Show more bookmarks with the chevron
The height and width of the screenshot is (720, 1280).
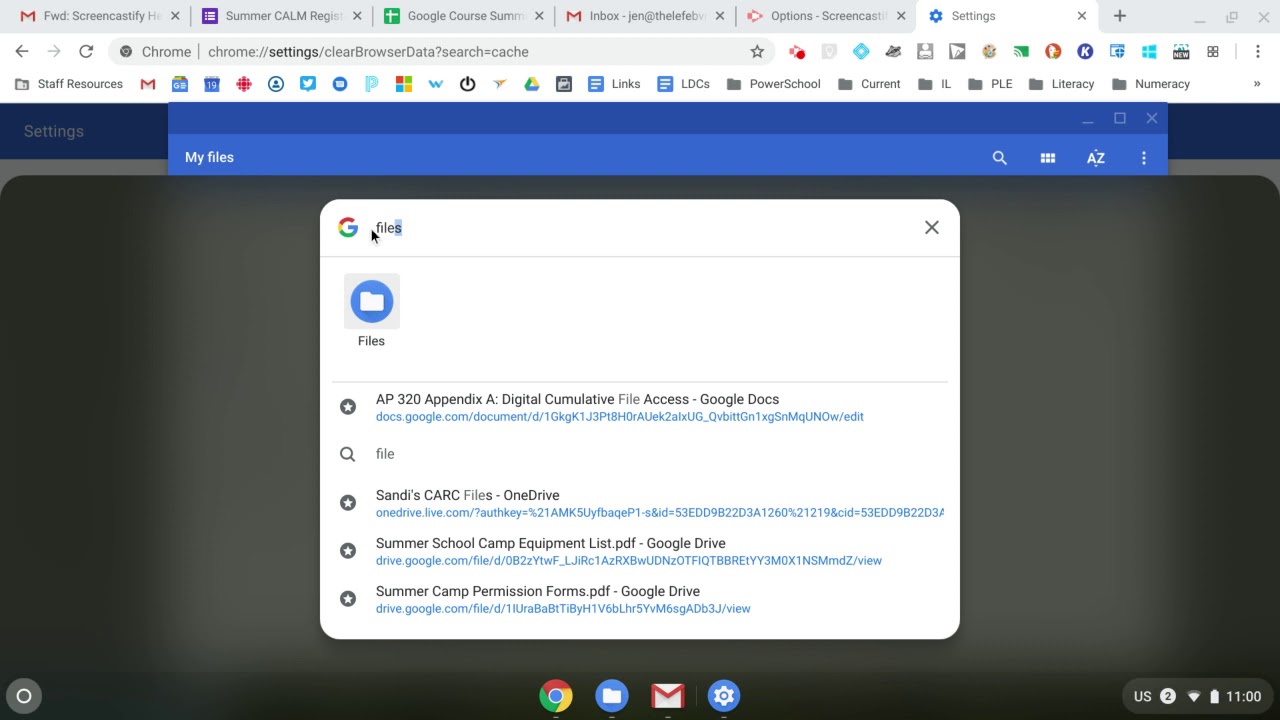click(x=1257, y=84)
